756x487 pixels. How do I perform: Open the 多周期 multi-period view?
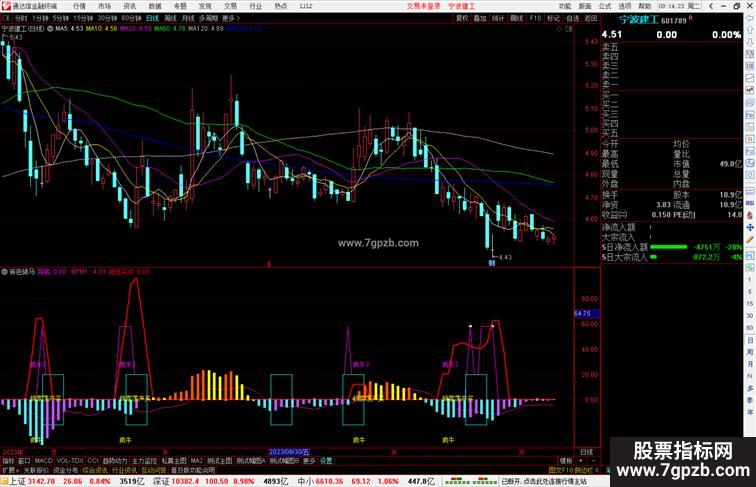coord(208,18)
